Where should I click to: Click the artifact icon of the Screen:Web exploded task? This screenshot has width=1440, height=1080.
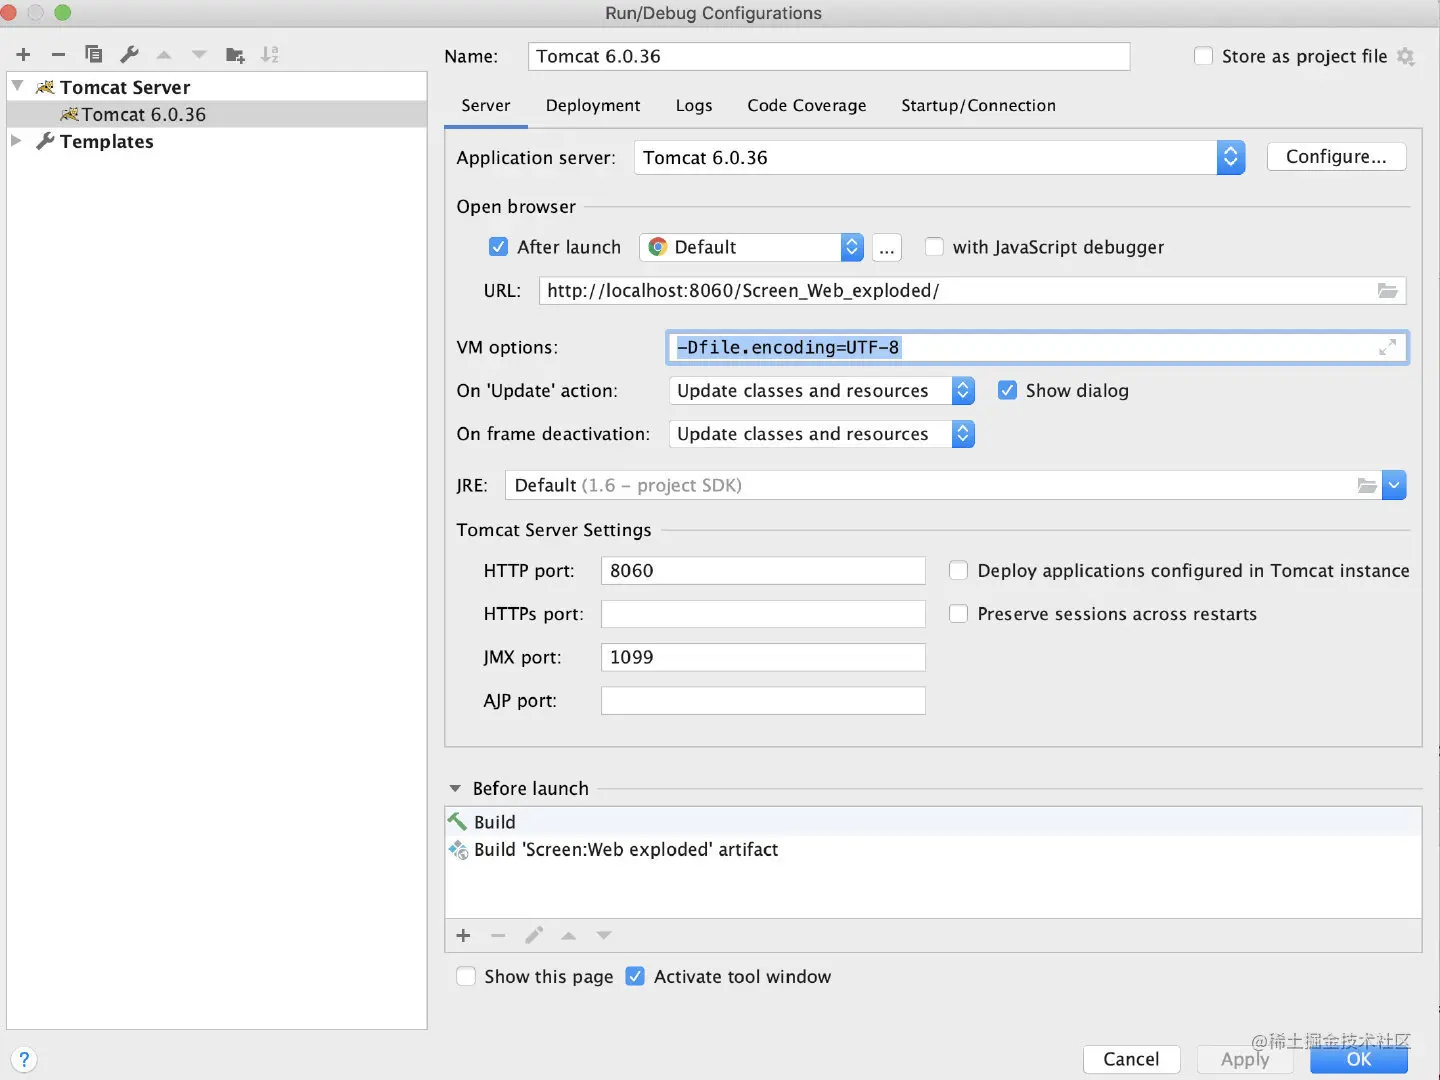point(458,850)
